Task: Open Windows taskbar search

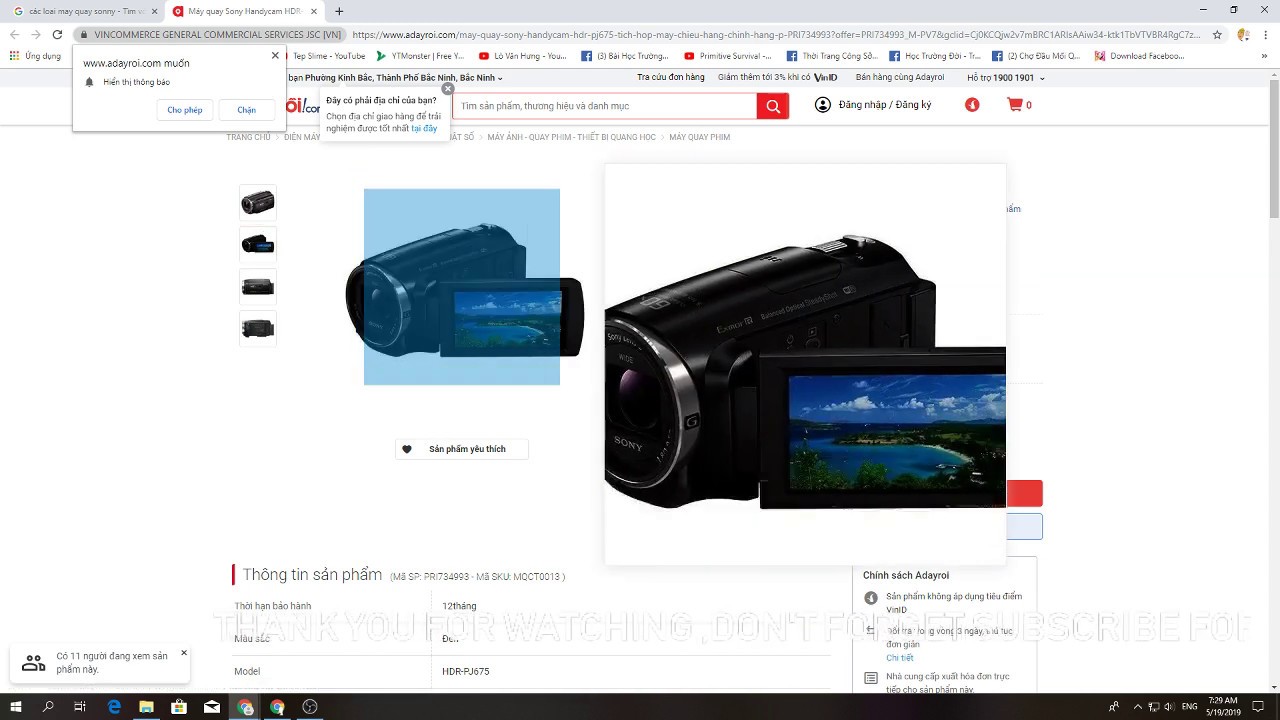Action: (x=48, y=706)
